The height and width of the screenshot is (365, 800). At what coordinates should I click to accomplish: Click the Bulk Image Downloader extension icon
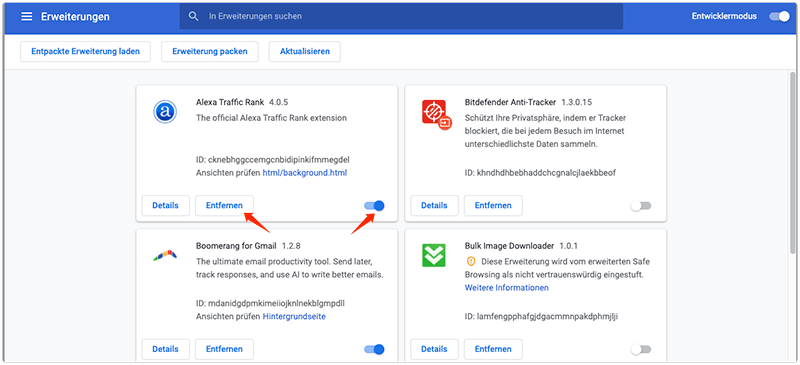click(x=434, y=255)
